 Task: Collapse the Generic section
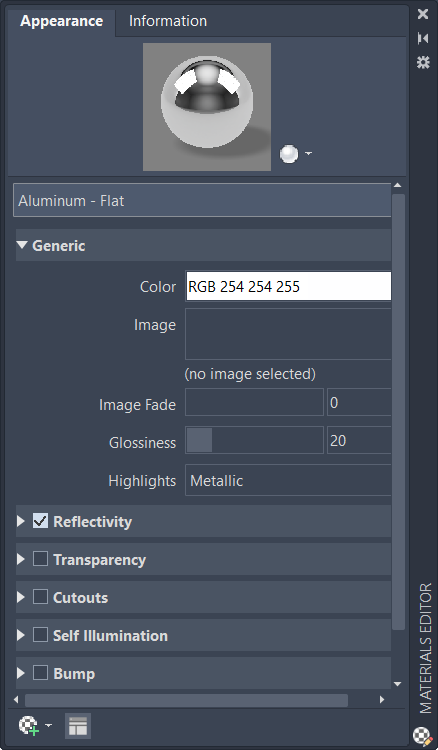[x=22, y=245]
